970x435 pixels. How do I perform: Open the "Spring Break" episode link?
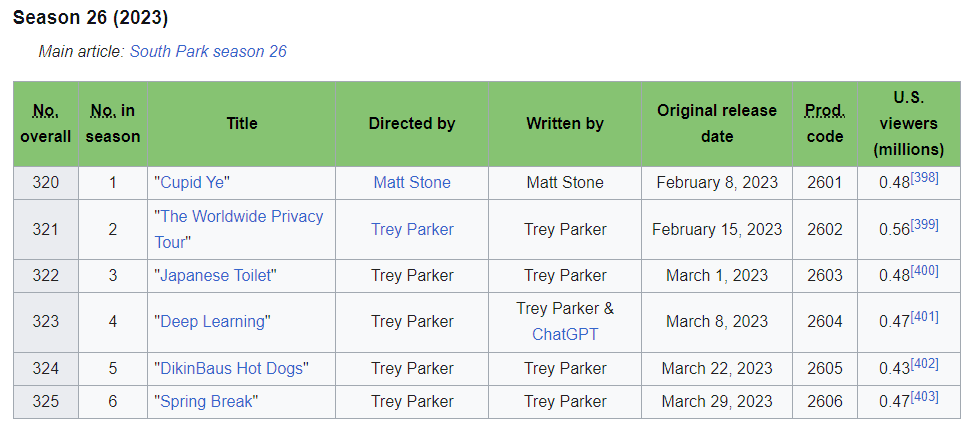[x=205, y=401]
